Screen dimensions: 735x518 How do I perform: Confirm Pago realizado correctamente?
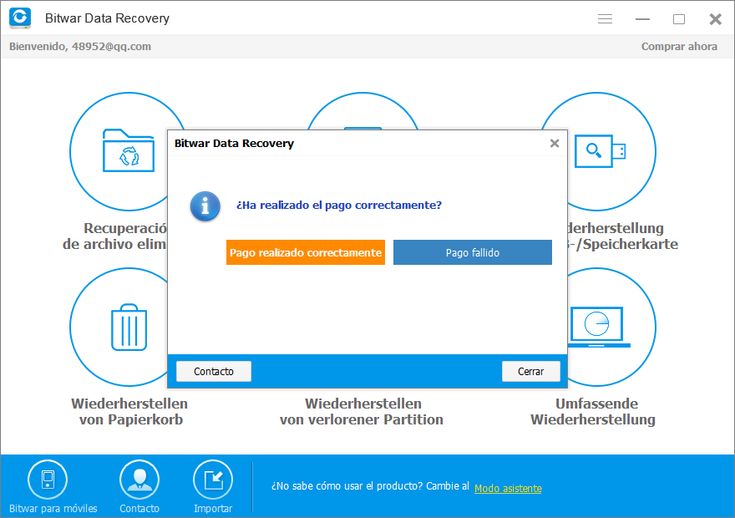click(305, 252)
